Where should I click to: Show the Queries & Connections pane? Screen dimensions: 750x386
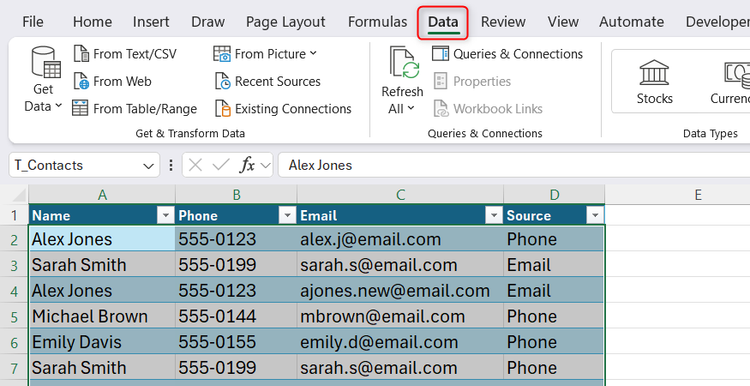point(507,54)
